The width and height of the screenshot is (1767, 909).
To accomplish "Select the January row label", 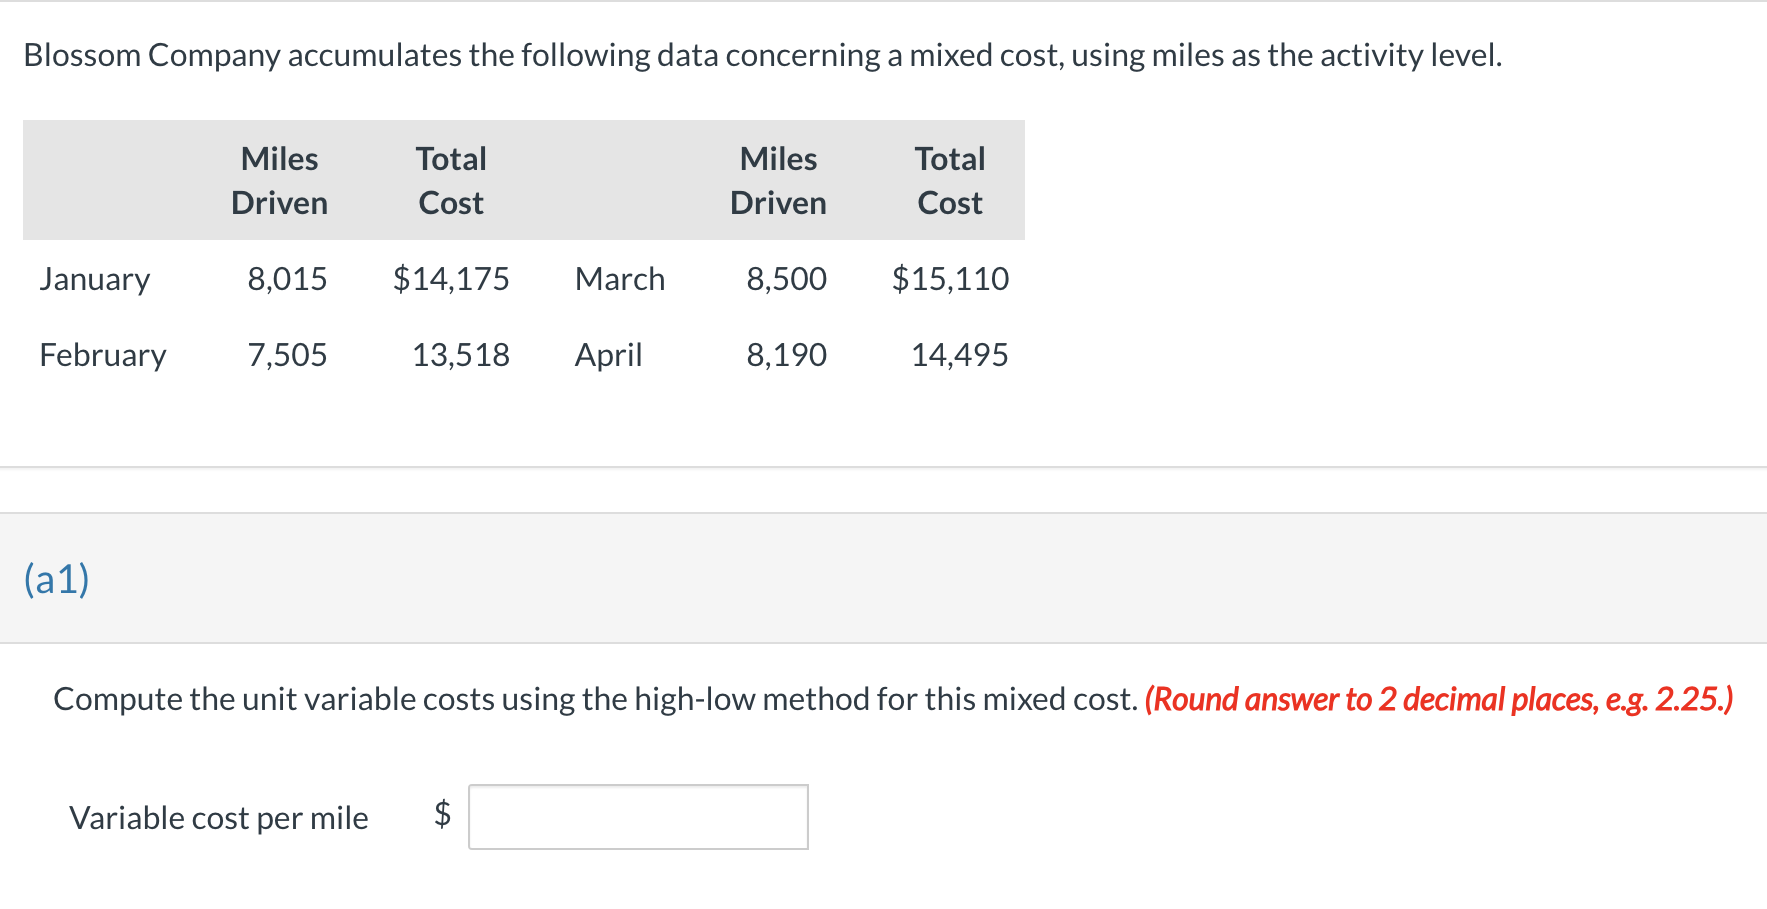I will tap(95, 279).
